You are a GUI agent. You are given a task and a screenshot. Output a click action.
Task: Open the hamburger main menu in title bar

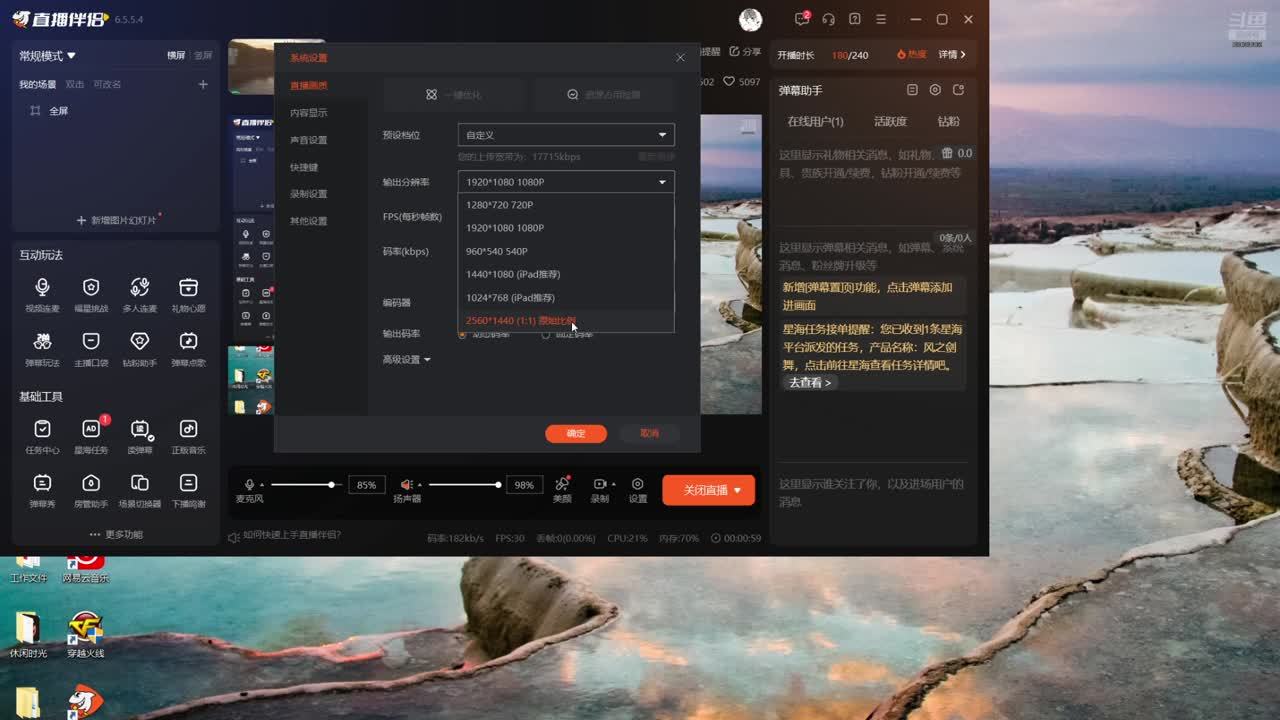coord(880,19)
